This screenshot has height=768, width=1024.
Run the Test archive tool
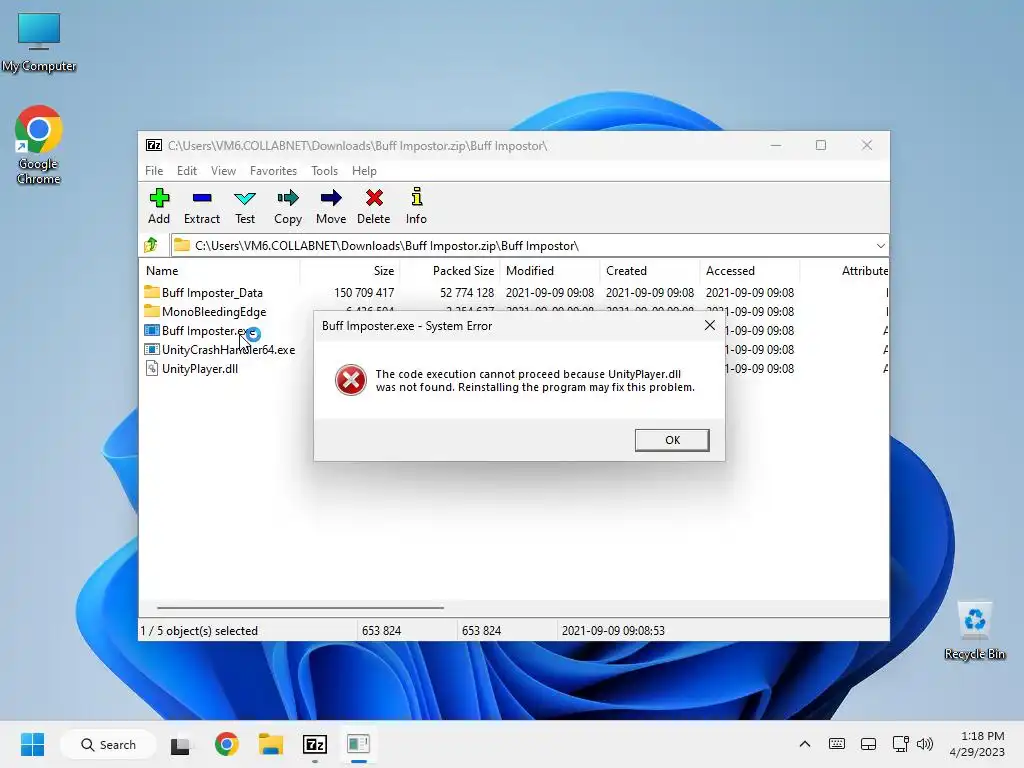pyautogui.click(x=245, y=206)
